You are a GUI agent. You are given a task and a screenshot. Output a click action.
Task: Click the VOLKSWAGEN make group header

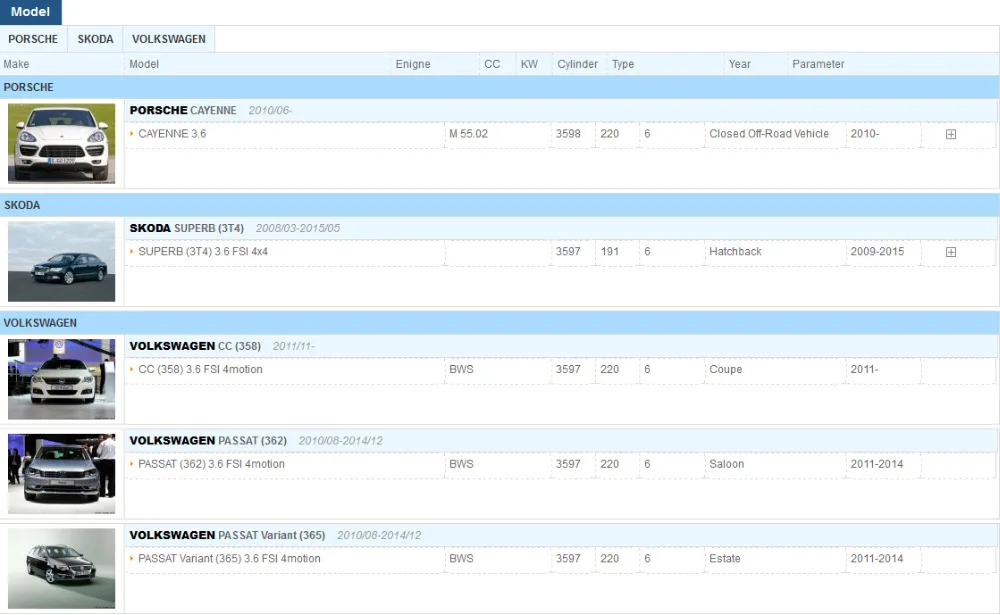(500, 323)
